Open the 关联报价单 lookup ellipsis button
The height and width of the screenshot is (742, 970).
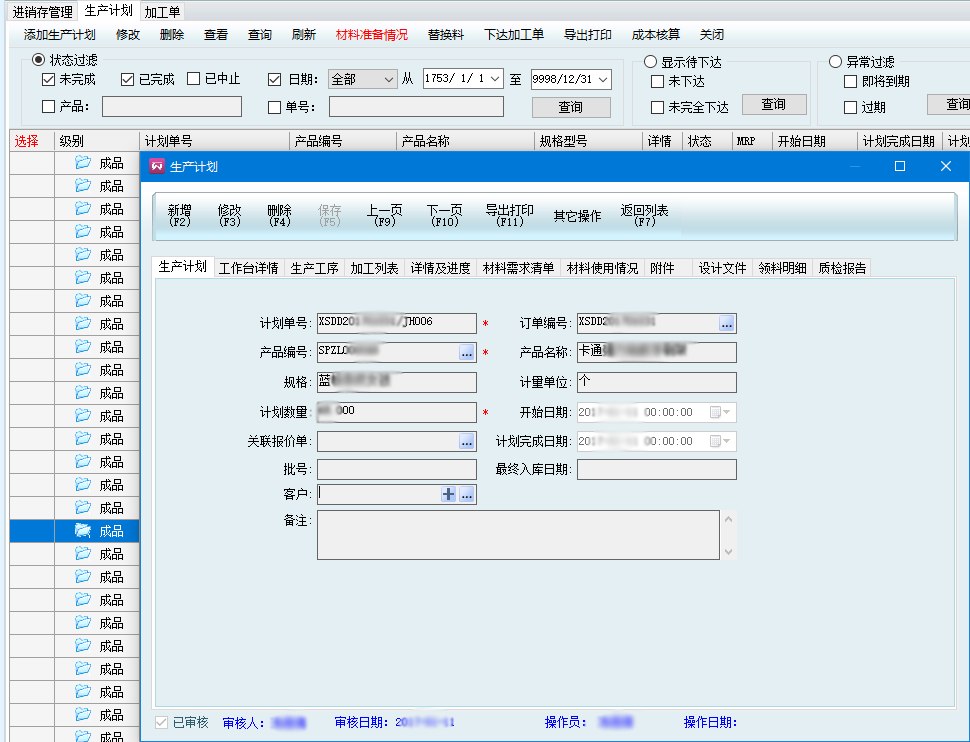click(466, 441)
